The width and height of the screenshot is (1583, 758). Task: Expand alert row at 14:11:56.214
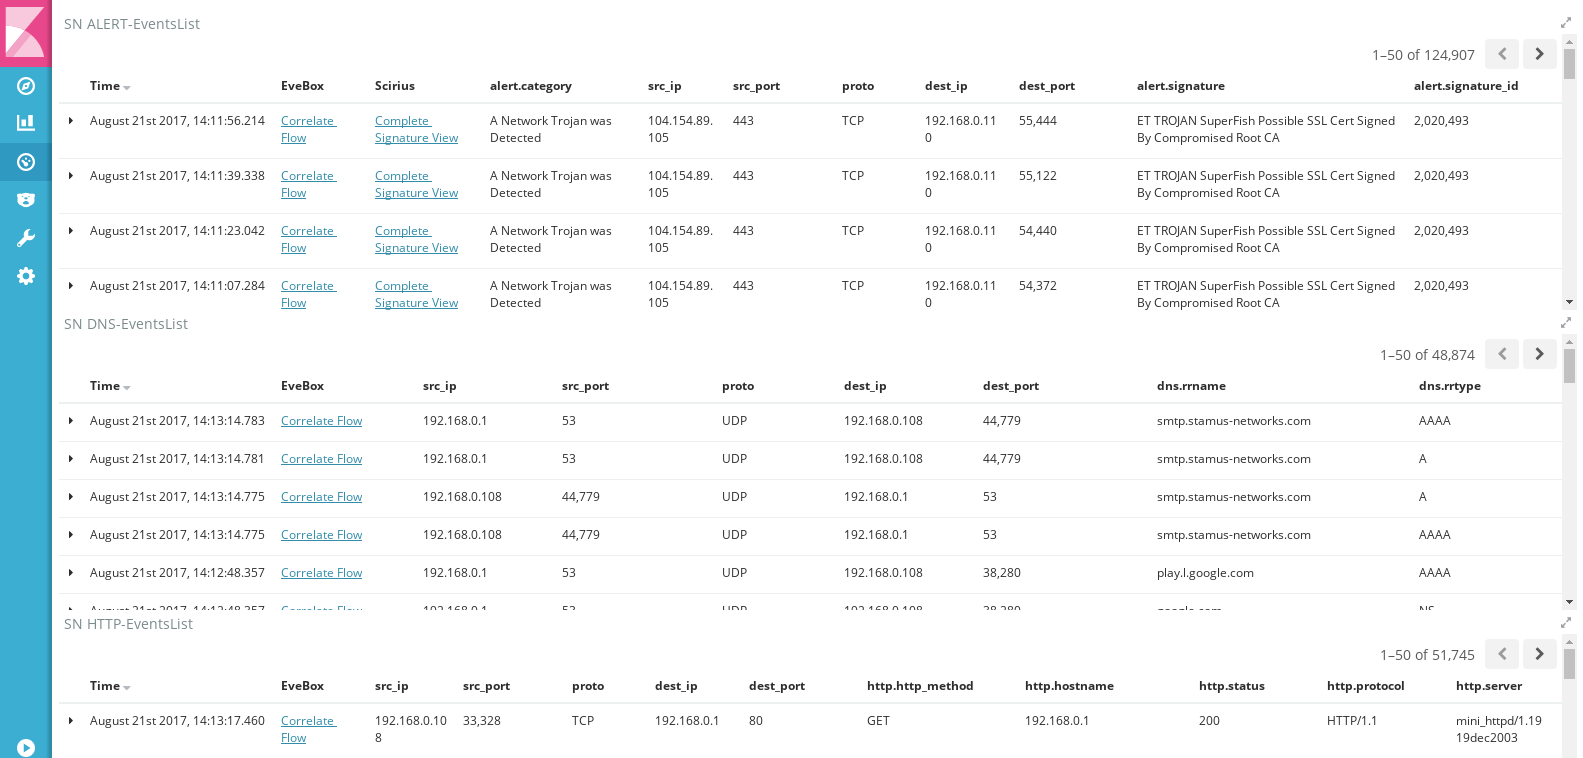[71, 121]
